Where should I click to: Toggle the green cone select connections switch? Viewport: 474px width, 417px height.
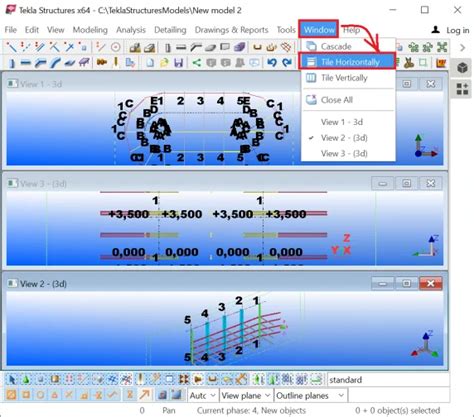pyautogui.click(x=26, y=380)
